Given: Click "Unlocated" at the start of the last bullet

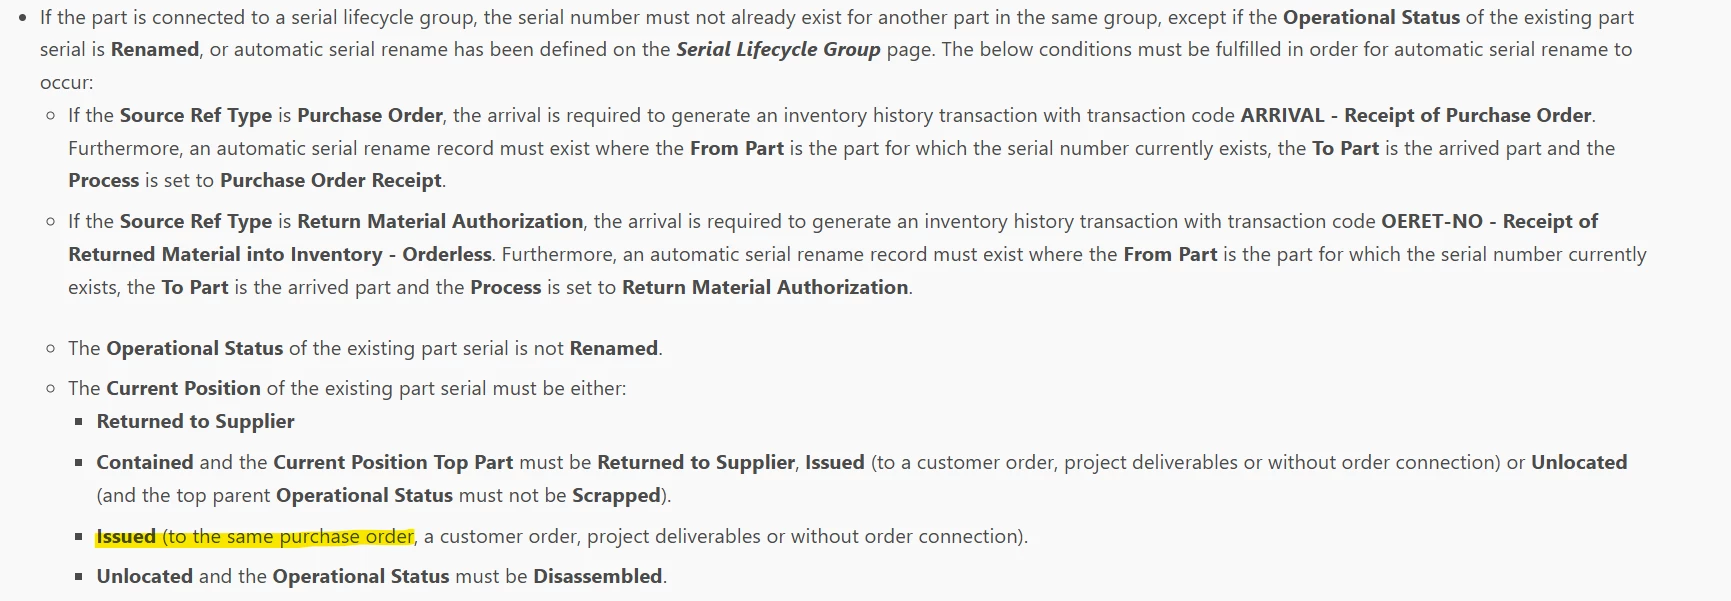Looking at the screenshot, I should pos(144,576).
